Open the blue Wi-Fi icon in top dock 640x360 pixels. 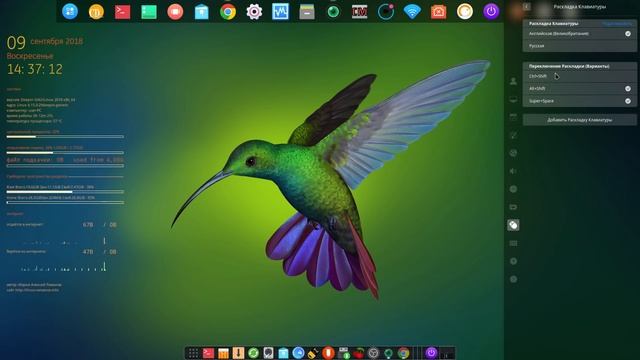tap(412, 12)
